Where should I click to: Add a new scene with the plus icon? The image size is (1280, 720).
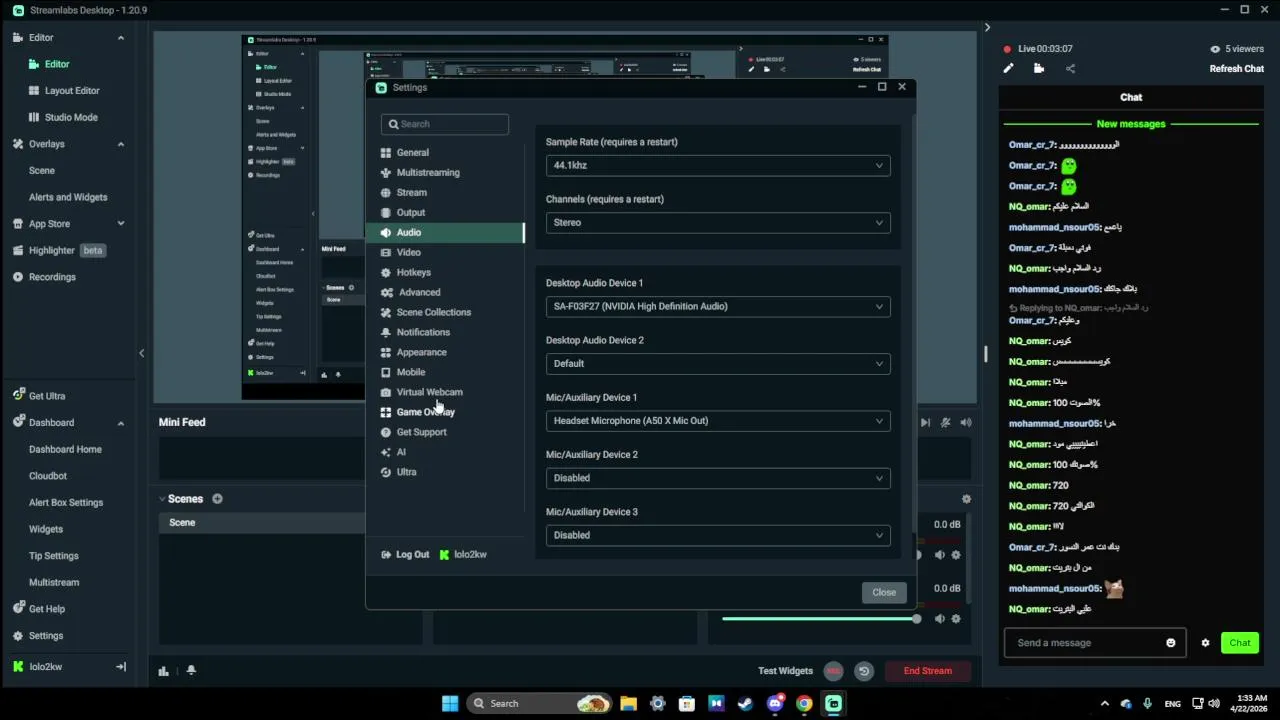tap(217, 499)
